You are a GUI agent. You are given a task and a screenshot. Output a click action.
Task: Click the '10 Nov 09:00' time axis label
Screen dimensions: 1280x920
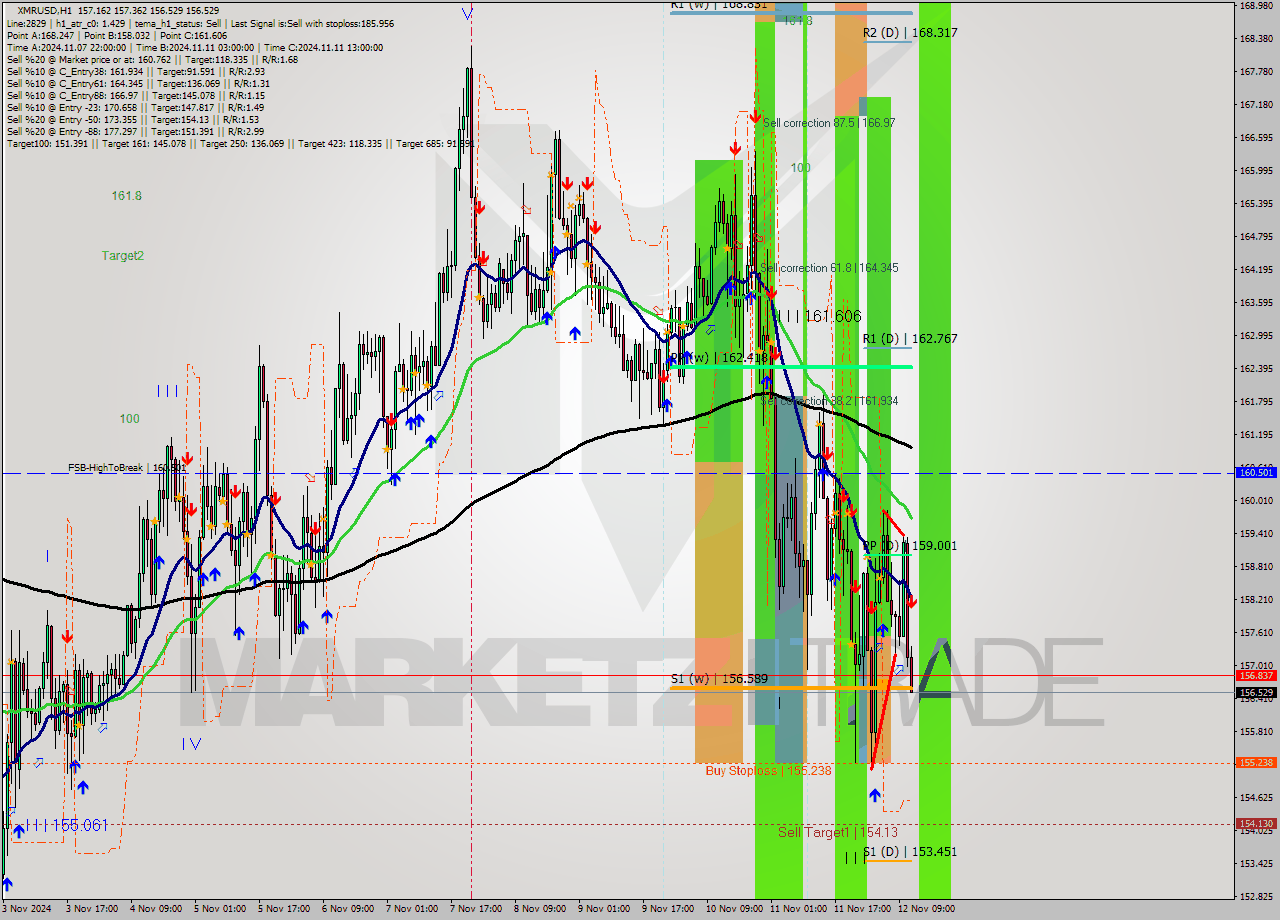(x=734, y=909)
